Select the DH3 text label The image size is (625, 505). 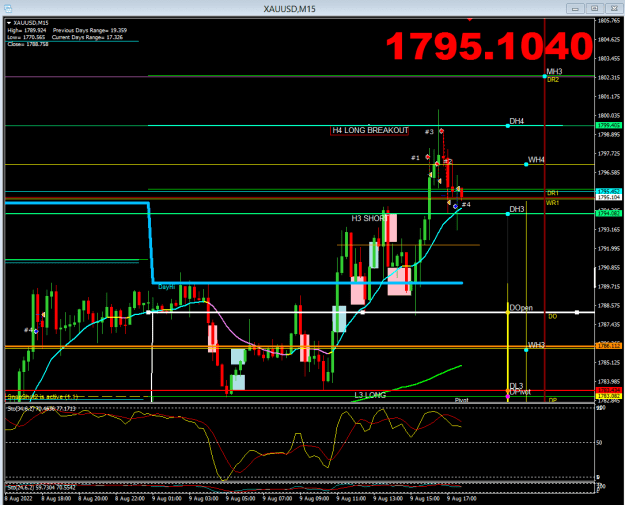coord(517,209)
